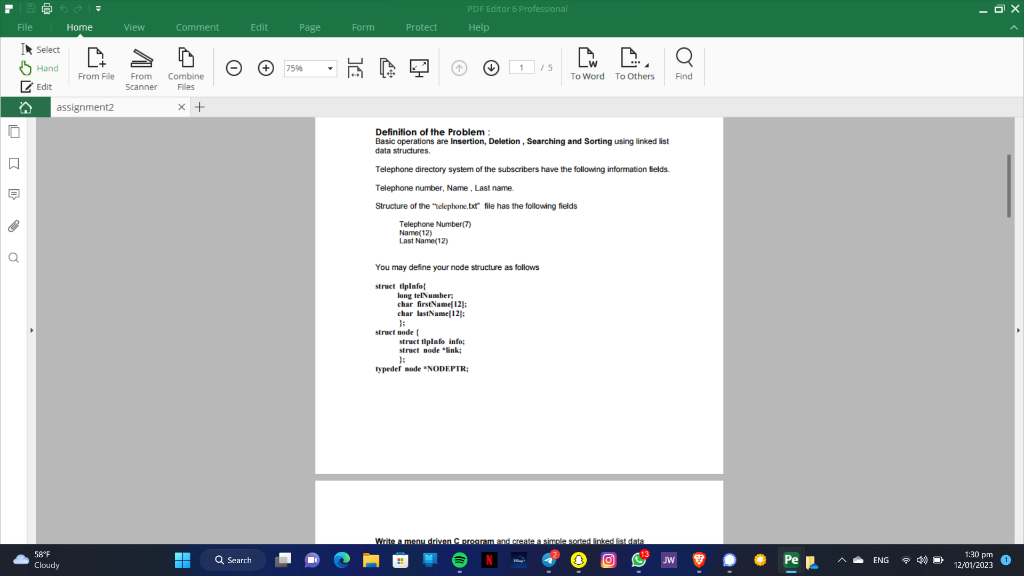Open the attachments panel
Image resolution: width=1024 pixels, height=576 pixels.
14,226
